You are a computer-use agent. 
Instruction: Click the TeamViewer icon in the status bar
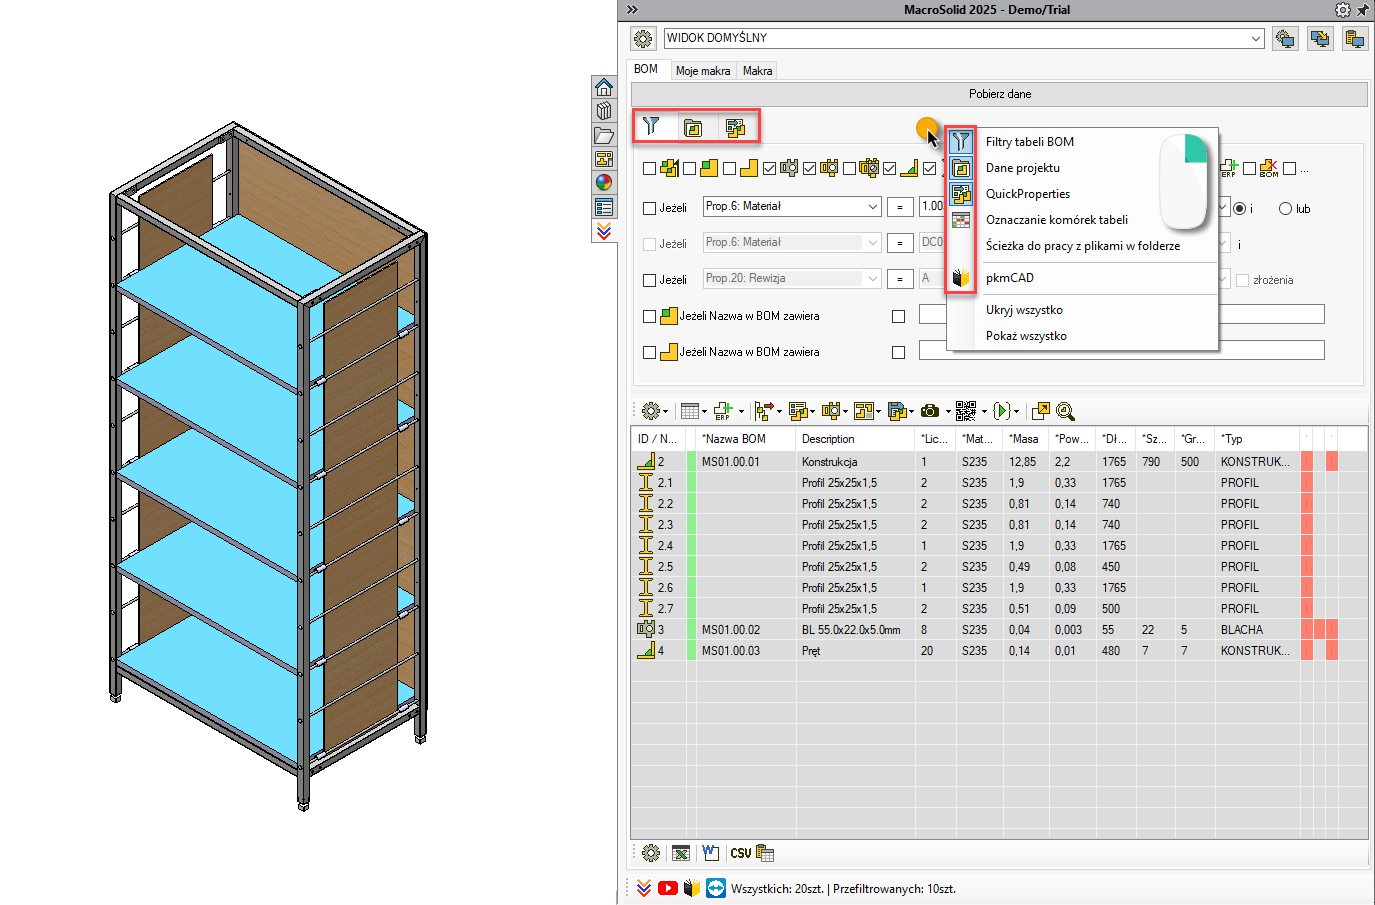point(716,888)
